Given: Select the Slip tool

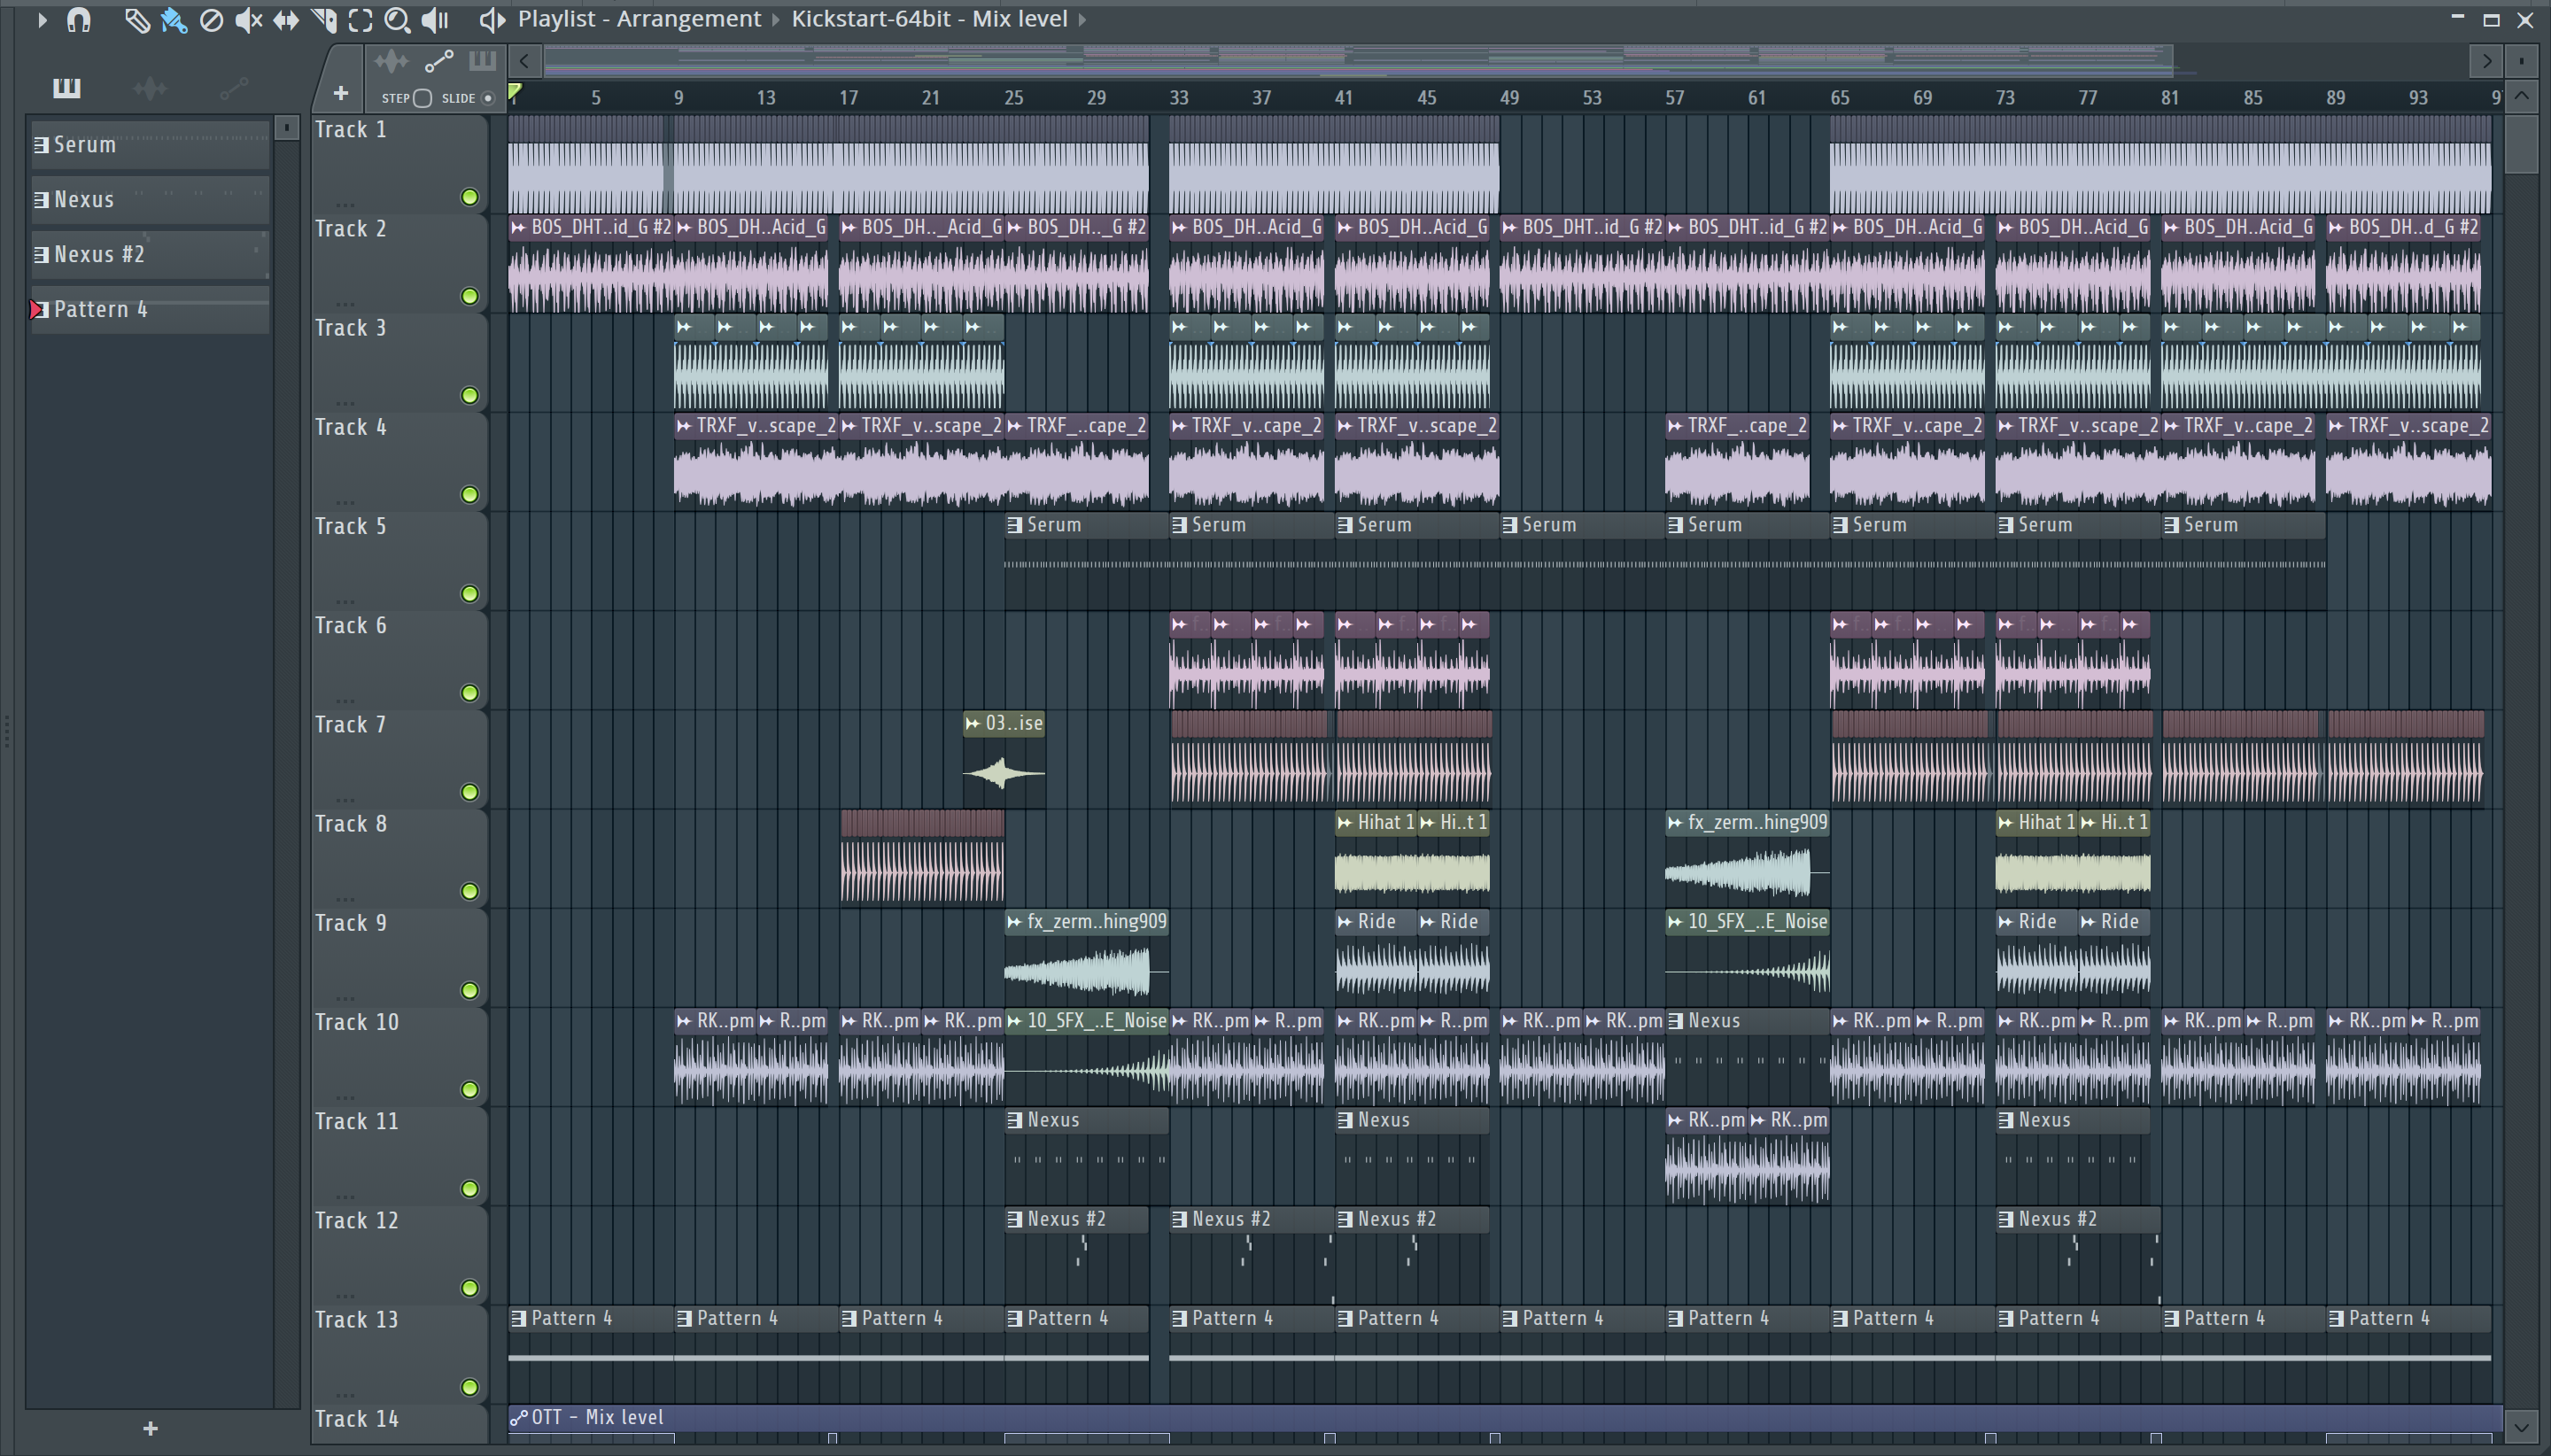Looking at the screenshot, I should [286, 19].
